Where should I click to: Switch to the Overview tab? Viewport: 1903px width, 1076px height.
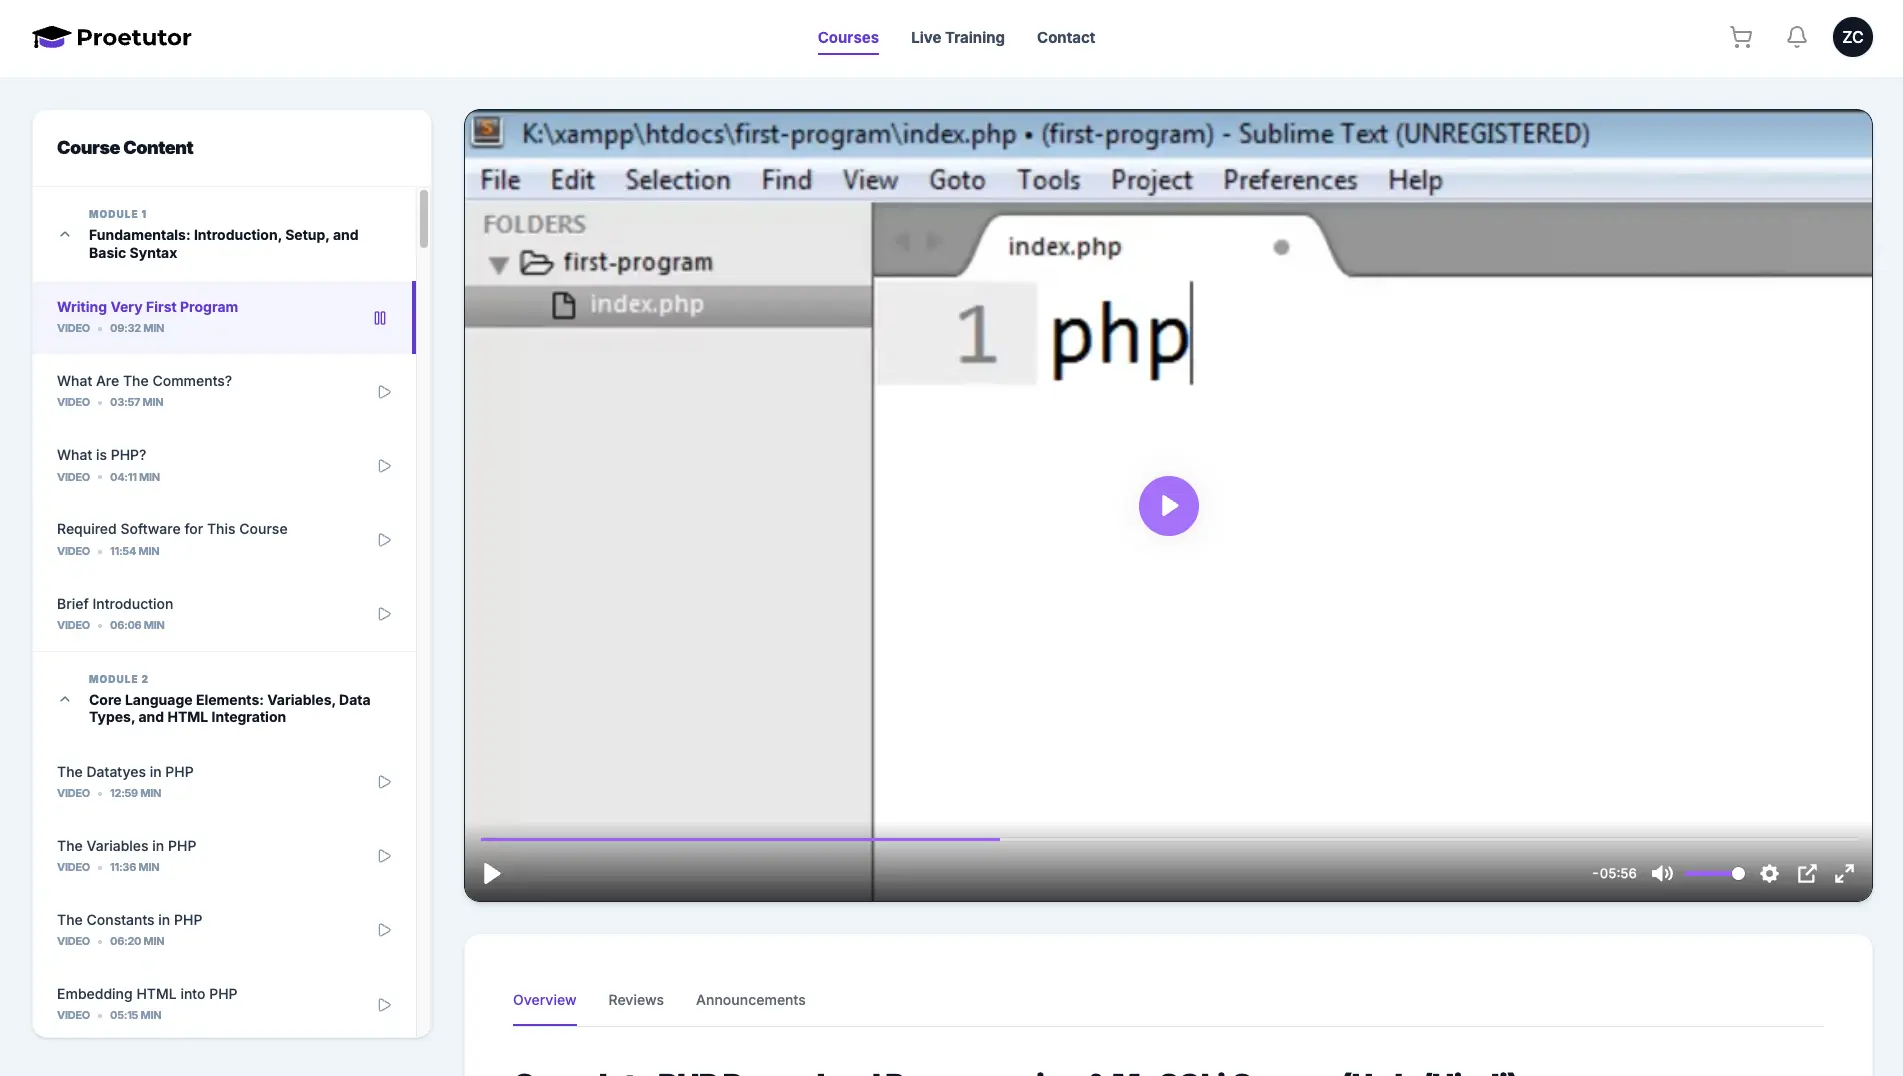[x=544, y=1000]
